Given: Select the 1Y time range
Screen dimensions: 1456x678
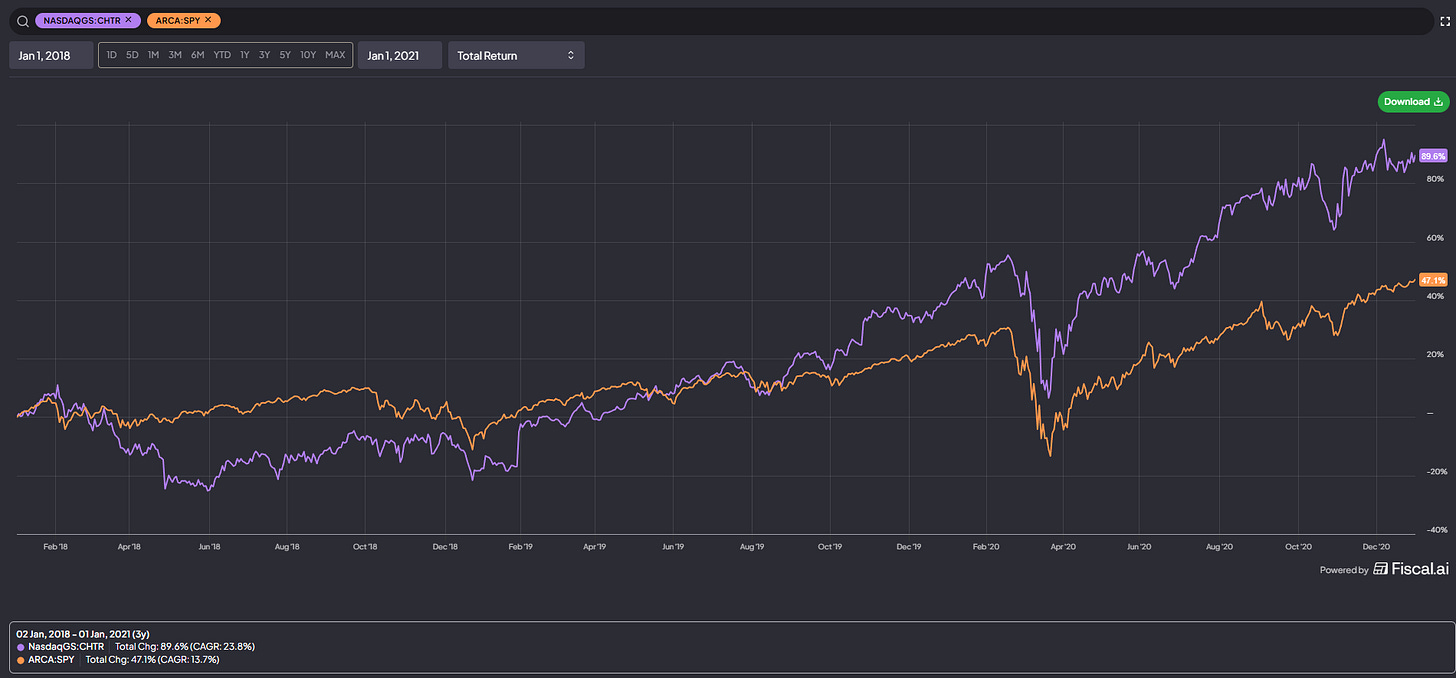Looking at the screenshot, I should [245, 55].
